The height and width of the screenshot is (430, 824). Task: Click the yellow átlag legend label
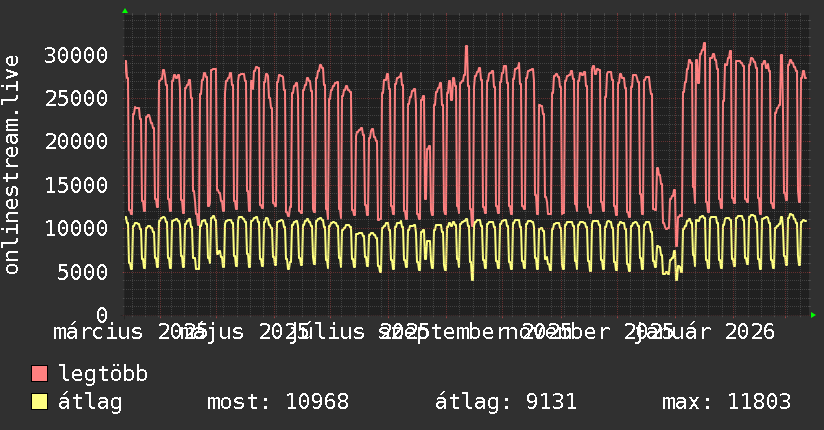[90, 402]
